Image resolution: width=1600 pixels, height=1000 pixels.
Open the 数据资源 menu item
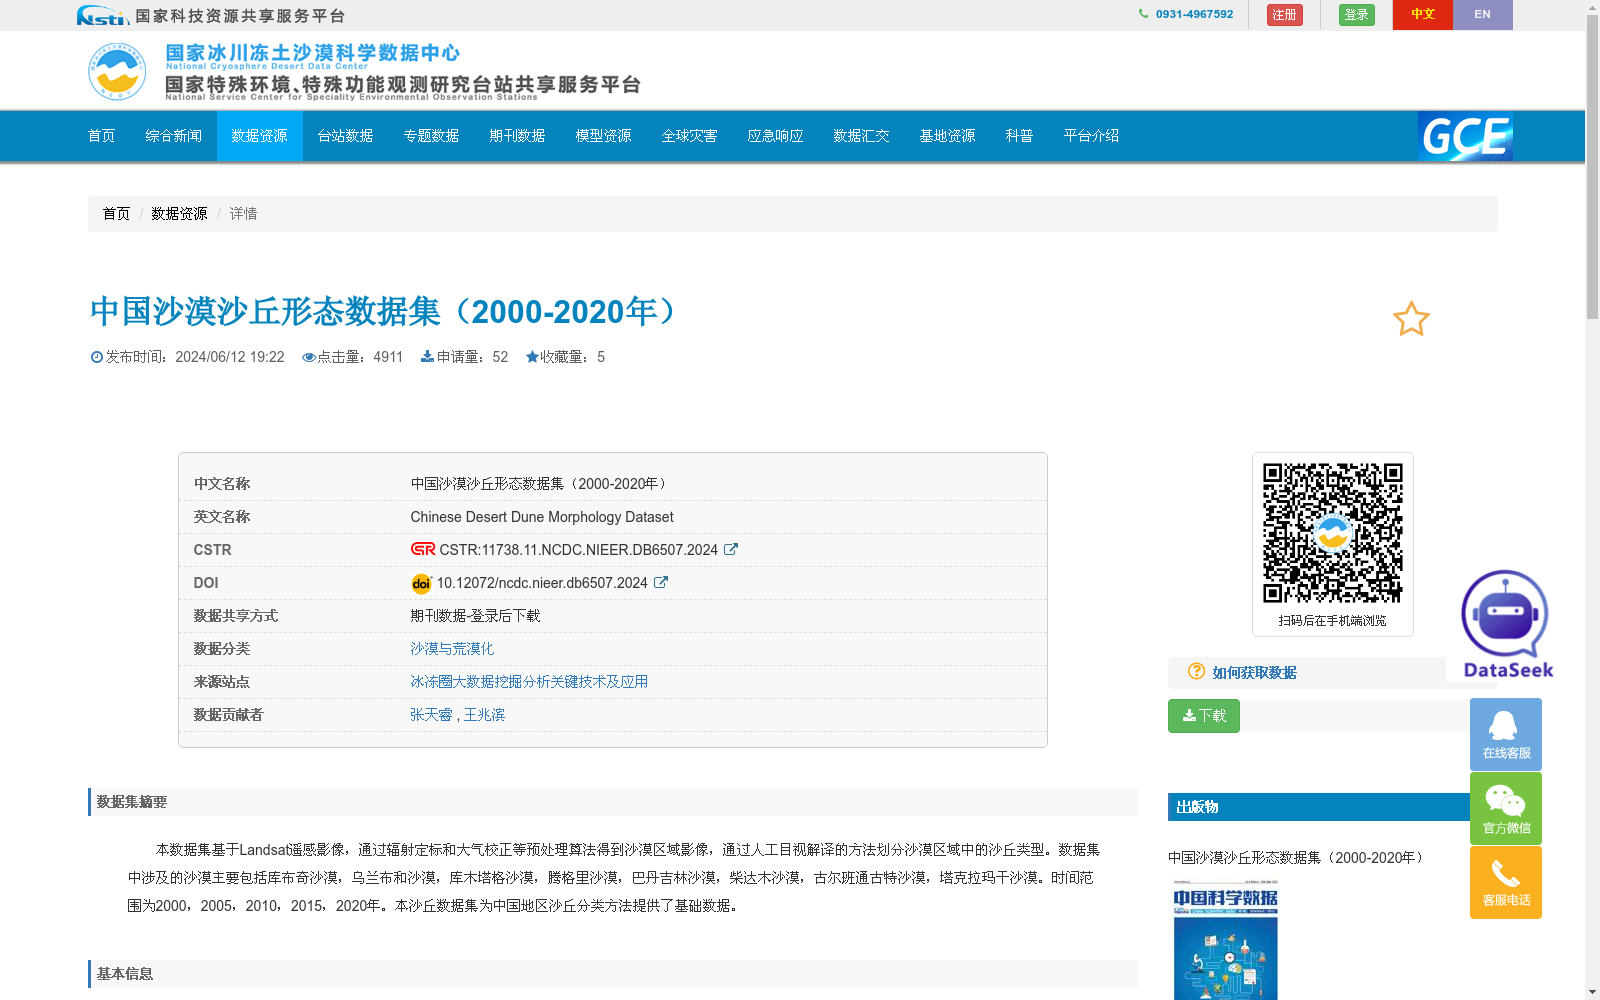[x=260, y=136]
